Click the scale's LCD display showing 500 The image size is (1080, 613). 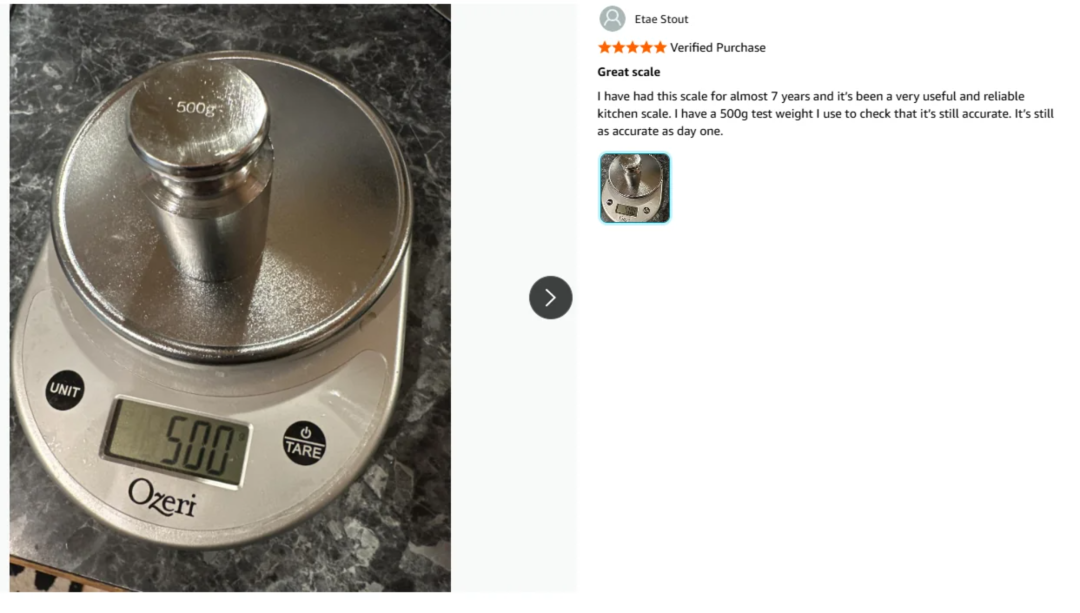pyautogui.click(x=177, y=441)
